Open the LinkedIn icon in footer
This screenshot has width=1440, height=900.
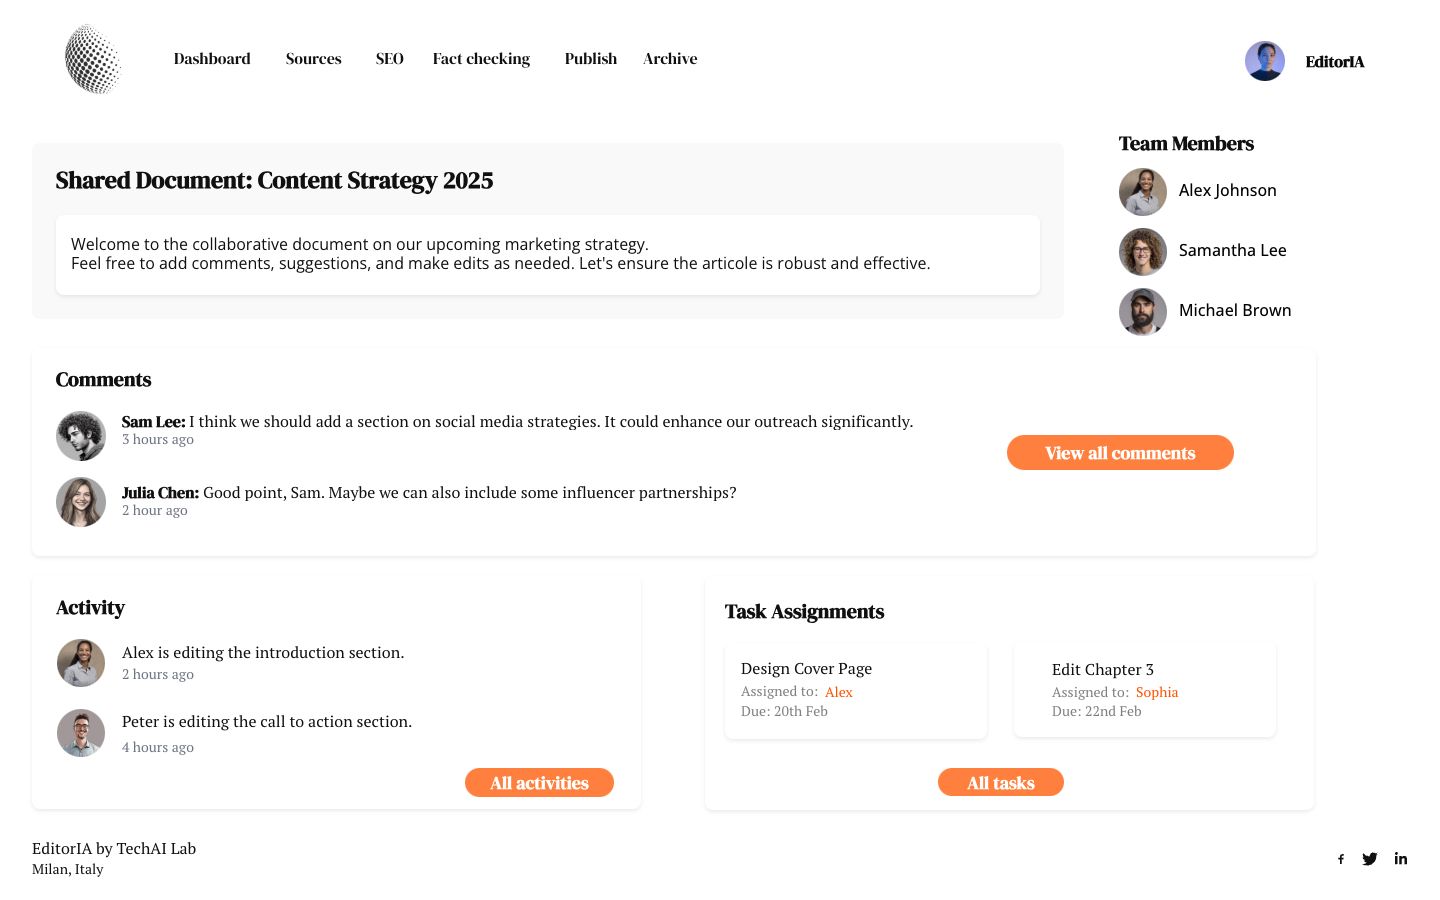[x=1401, y=858]
